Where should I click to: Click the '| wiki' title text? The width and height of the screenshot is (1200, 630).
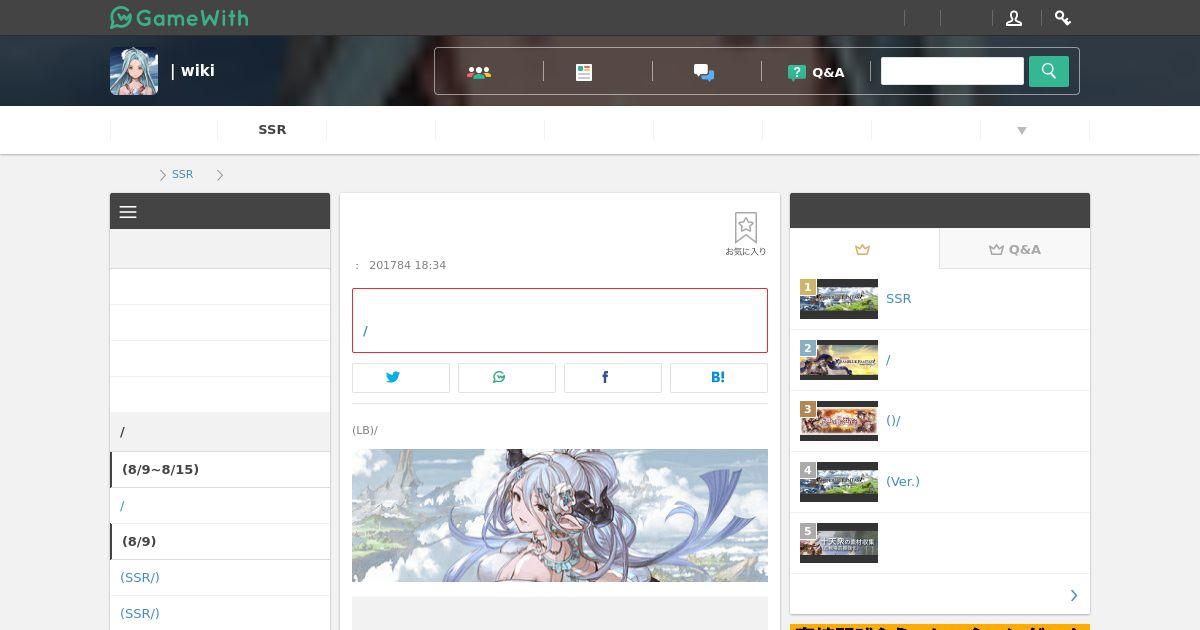pyautogui.click(x=193, y=71)
